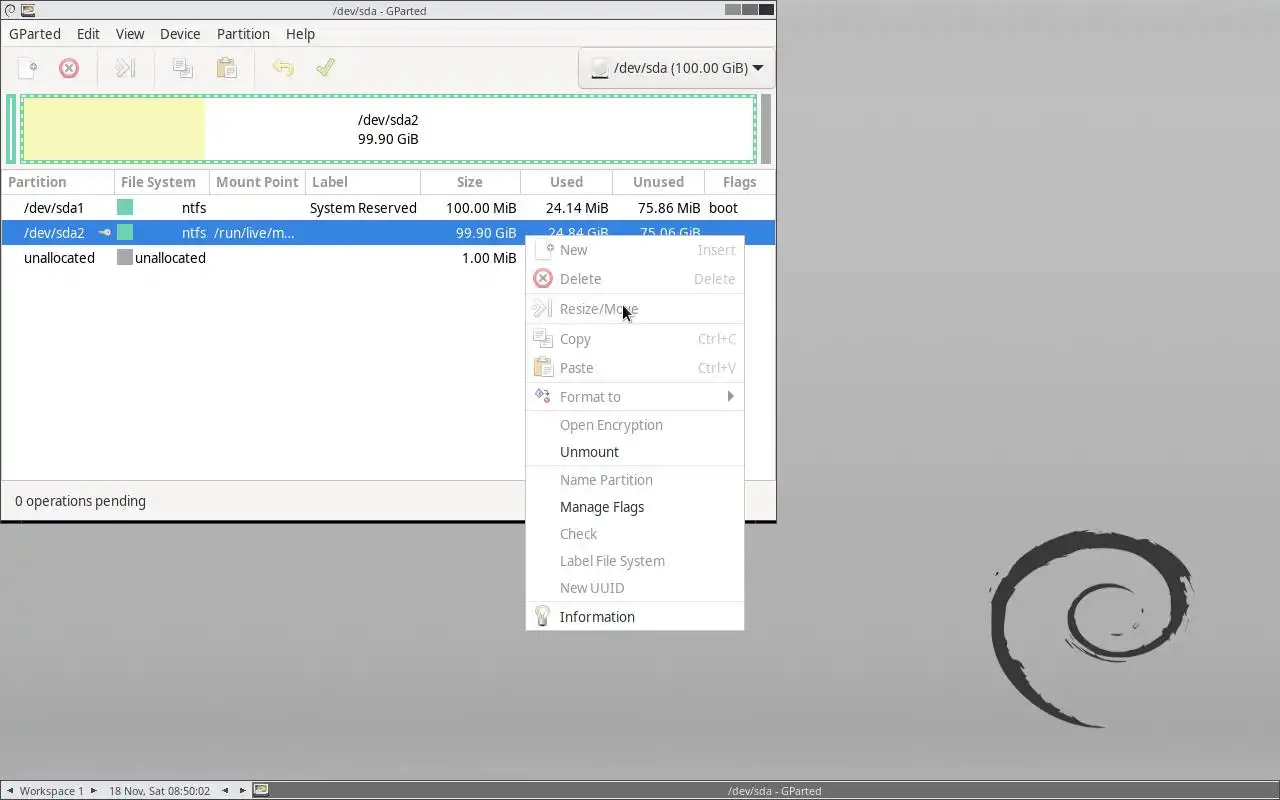Click the green ntfs color square for /dev/sda1
The height and width of the screenshot is (800, 1280).
pos(125,208)
